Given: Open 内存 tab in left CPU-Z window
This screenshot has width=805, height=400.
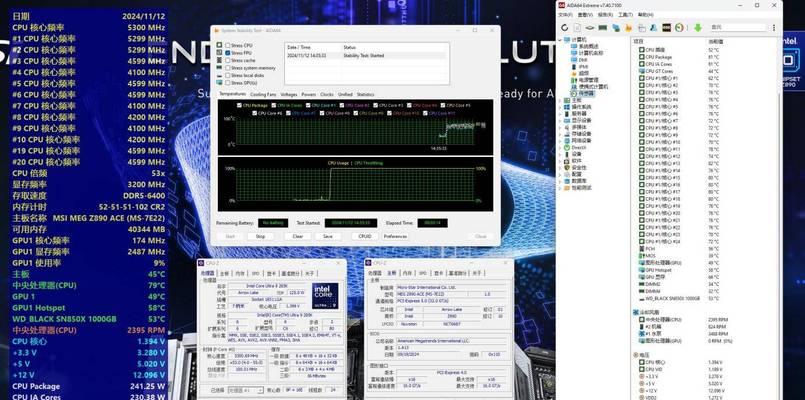Looking at the screenshot, I should tap(240, 273).
